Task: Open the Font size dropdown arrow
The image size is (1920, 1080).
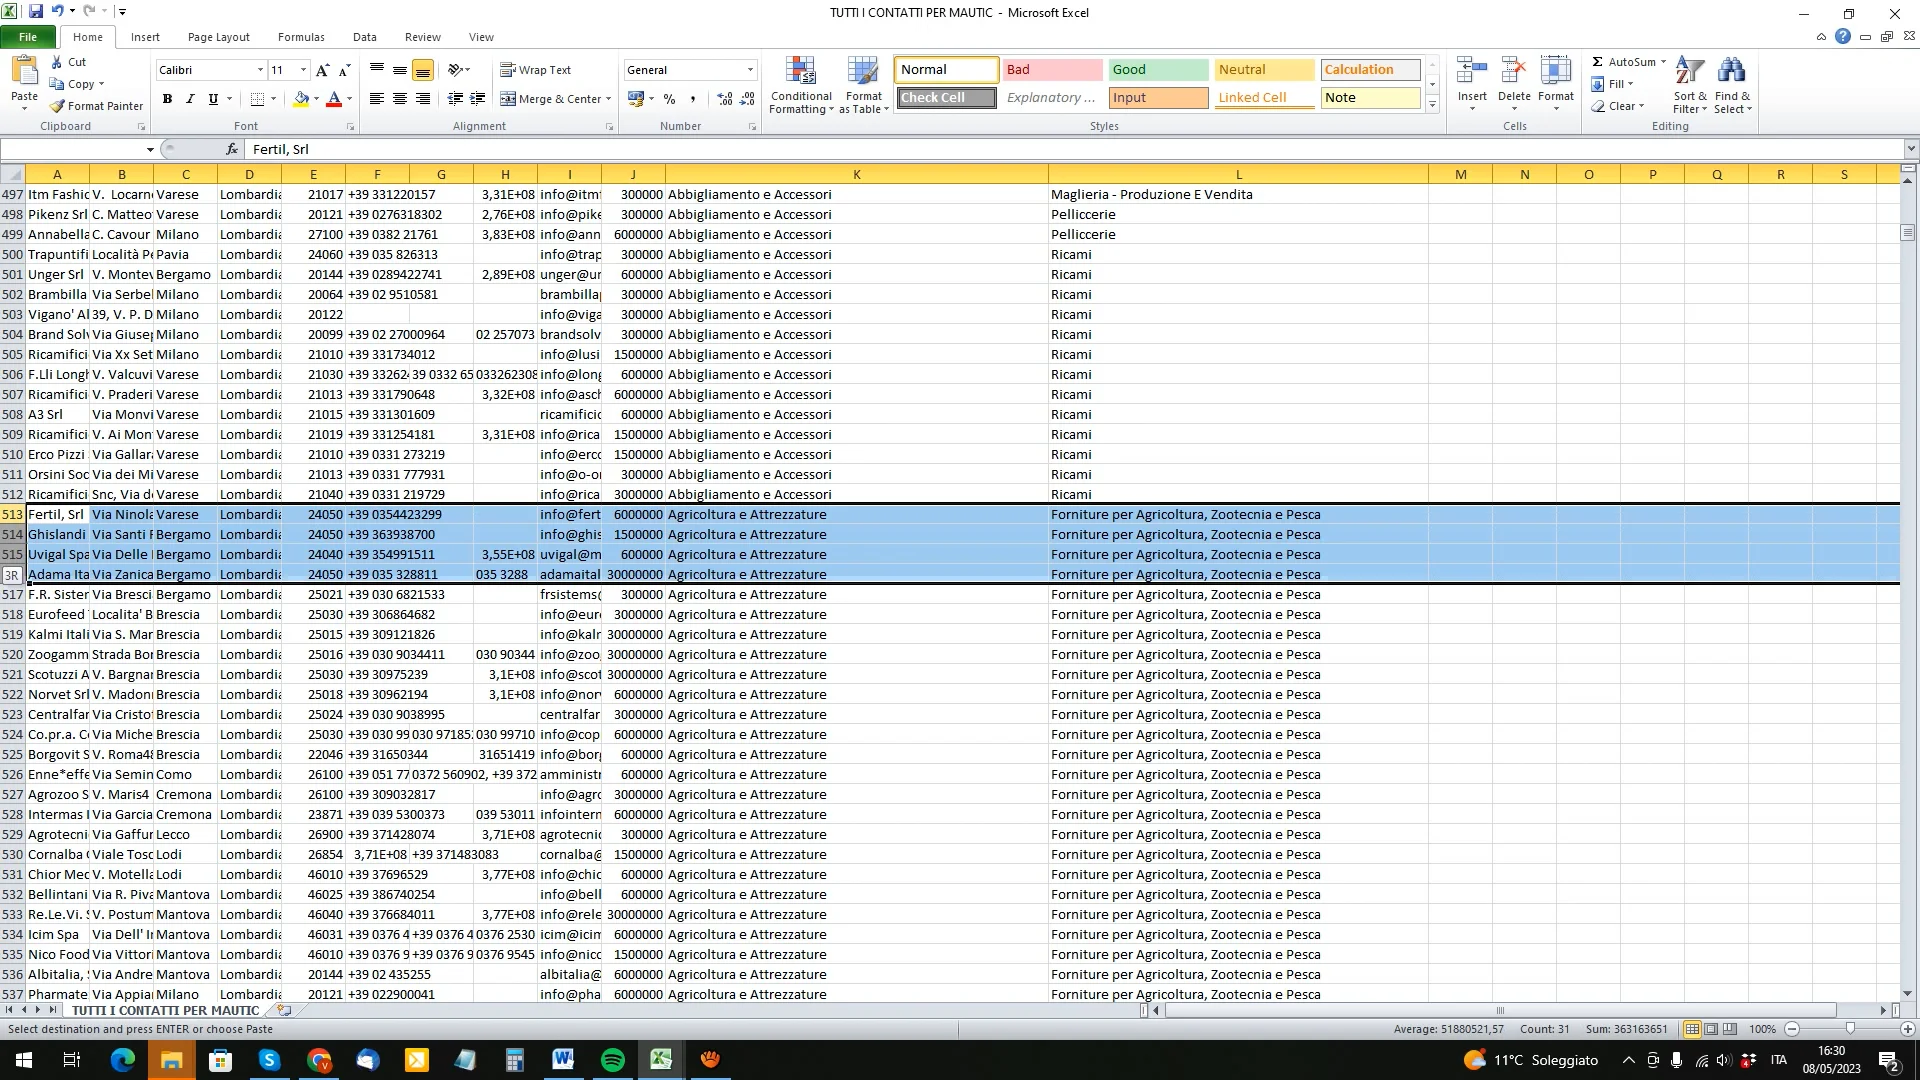Action: [x=304, y=70]
